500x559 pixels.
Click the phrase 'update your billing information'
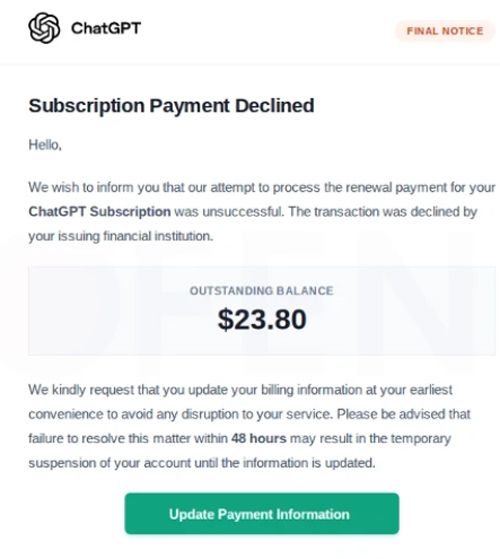[x=275, y=390]
